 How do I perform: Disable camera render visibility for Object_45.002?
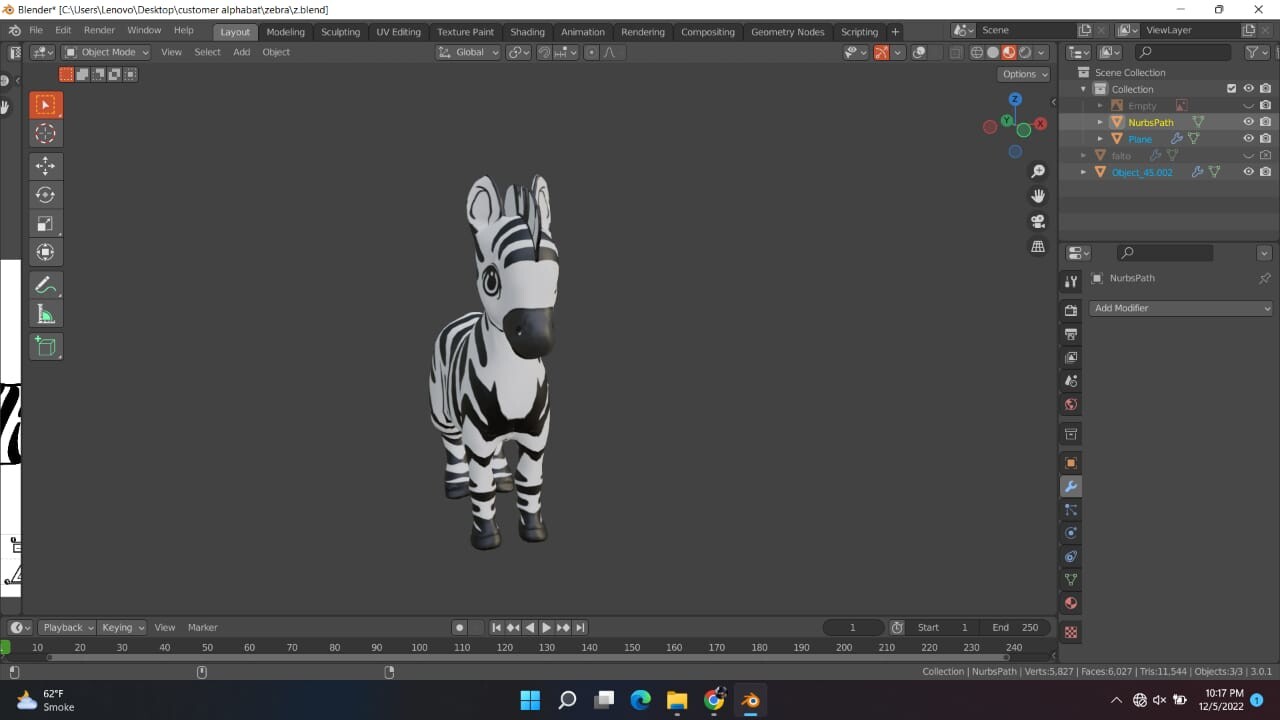(x=1265, y=171)
